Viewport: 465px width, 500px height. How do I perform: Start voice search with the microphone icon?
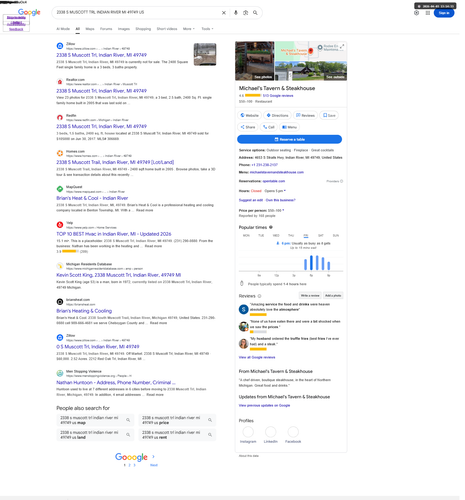(236, 13)
